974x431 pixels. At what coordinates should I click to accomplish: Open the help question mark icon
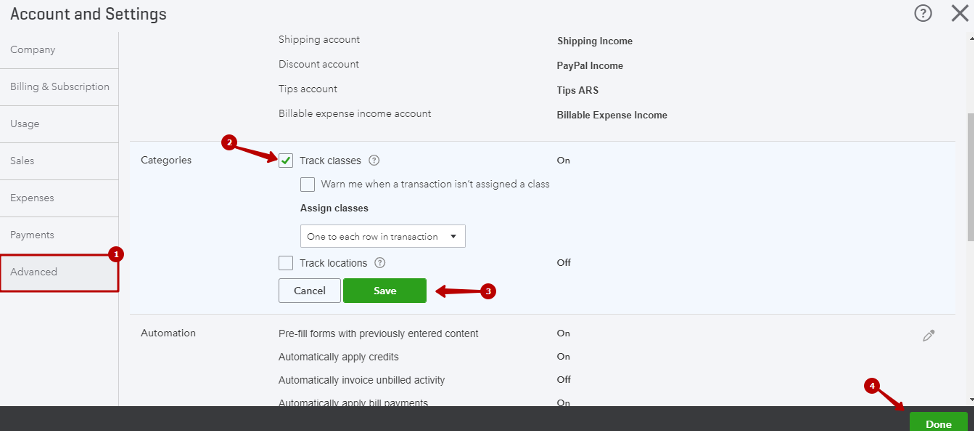tap(923, 13)
